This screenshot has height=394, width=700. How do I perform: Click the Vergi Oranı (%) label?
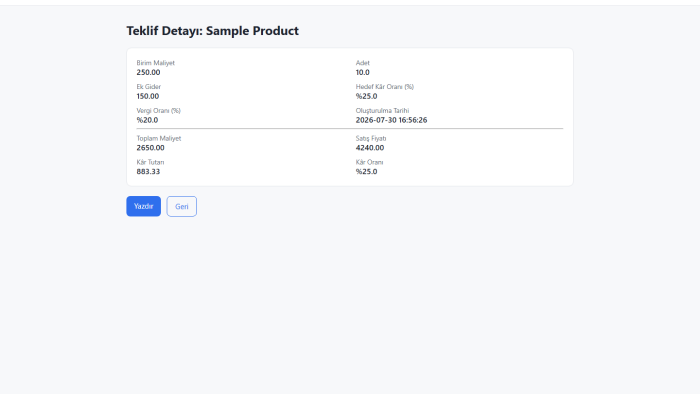(158, 111)
